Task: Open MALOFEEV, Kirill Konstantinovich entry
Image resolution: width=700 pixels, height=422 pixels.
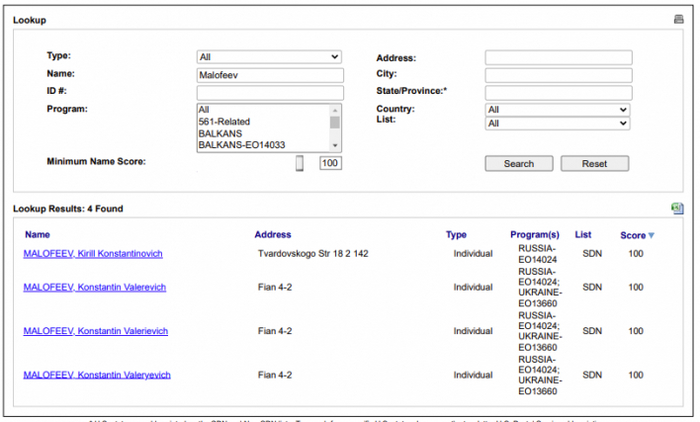Action: (93, 254)
